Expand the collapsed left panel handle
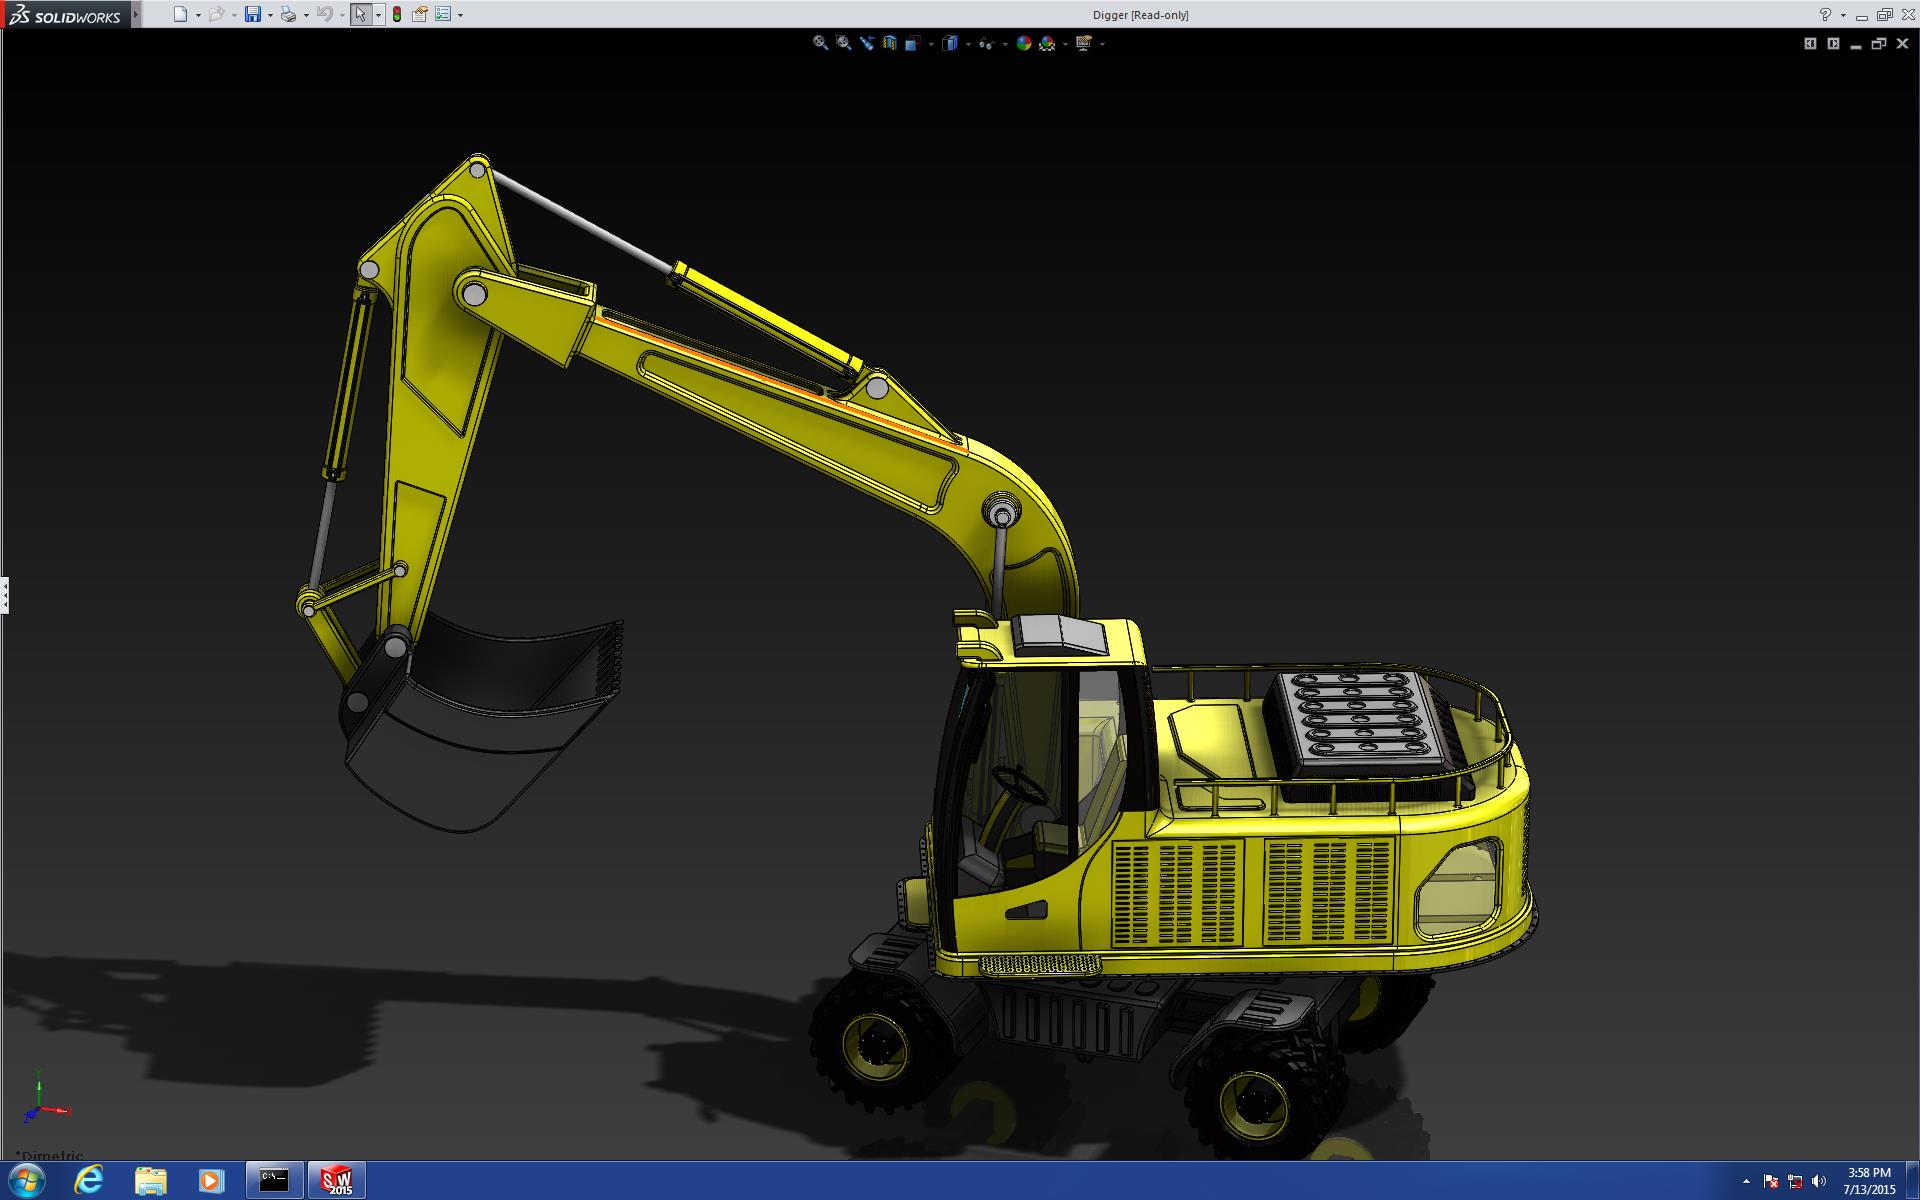The height and width of the screenshot is (1200, 1920). (x=5, y=595)
